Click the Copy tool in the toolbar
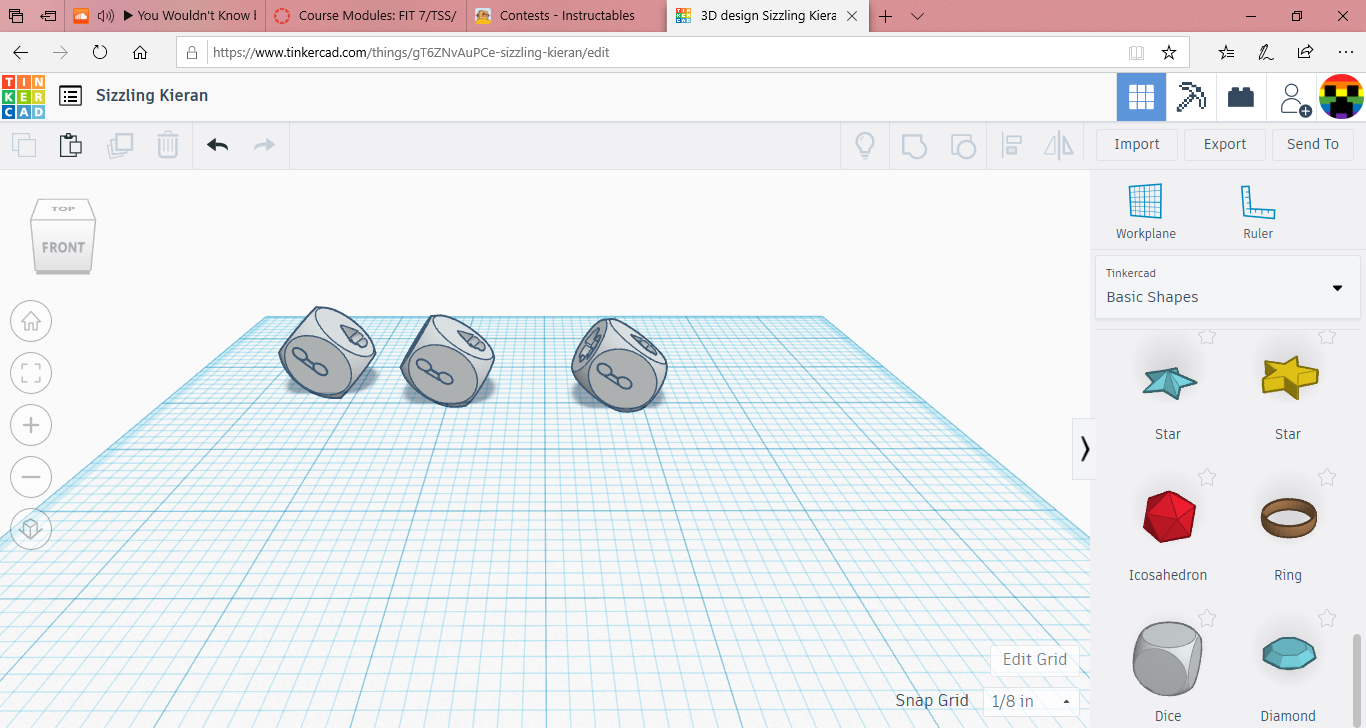This screenshot has width=1366, height=728. [x=24, y=146]
